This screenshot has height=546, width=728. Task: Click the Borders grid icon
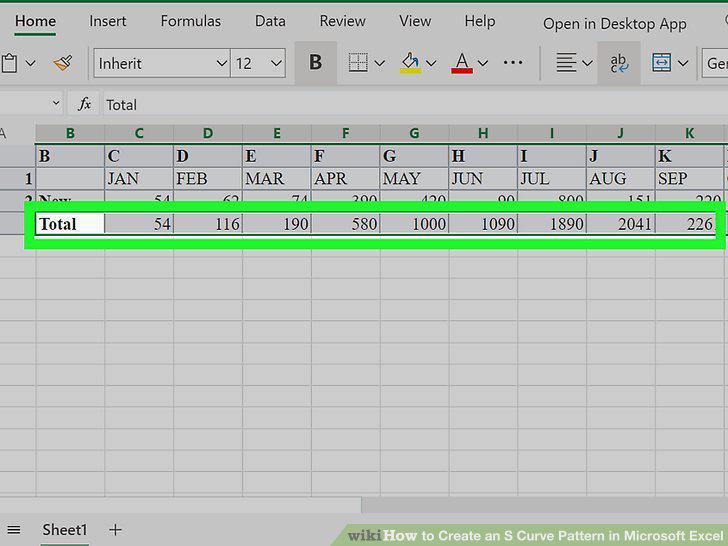click(358, 63)
